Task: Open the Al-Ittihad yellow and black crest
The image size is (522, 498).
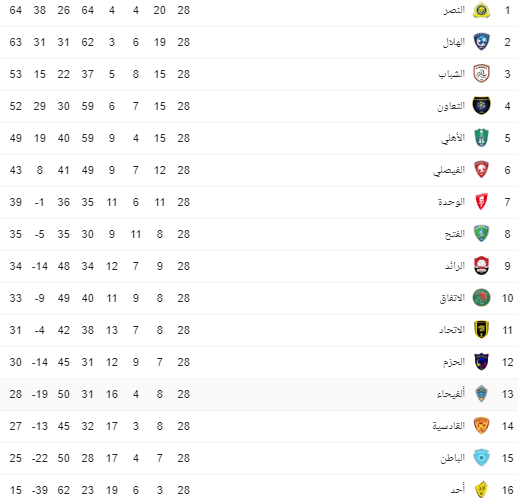Action: (x=481, y=330)
